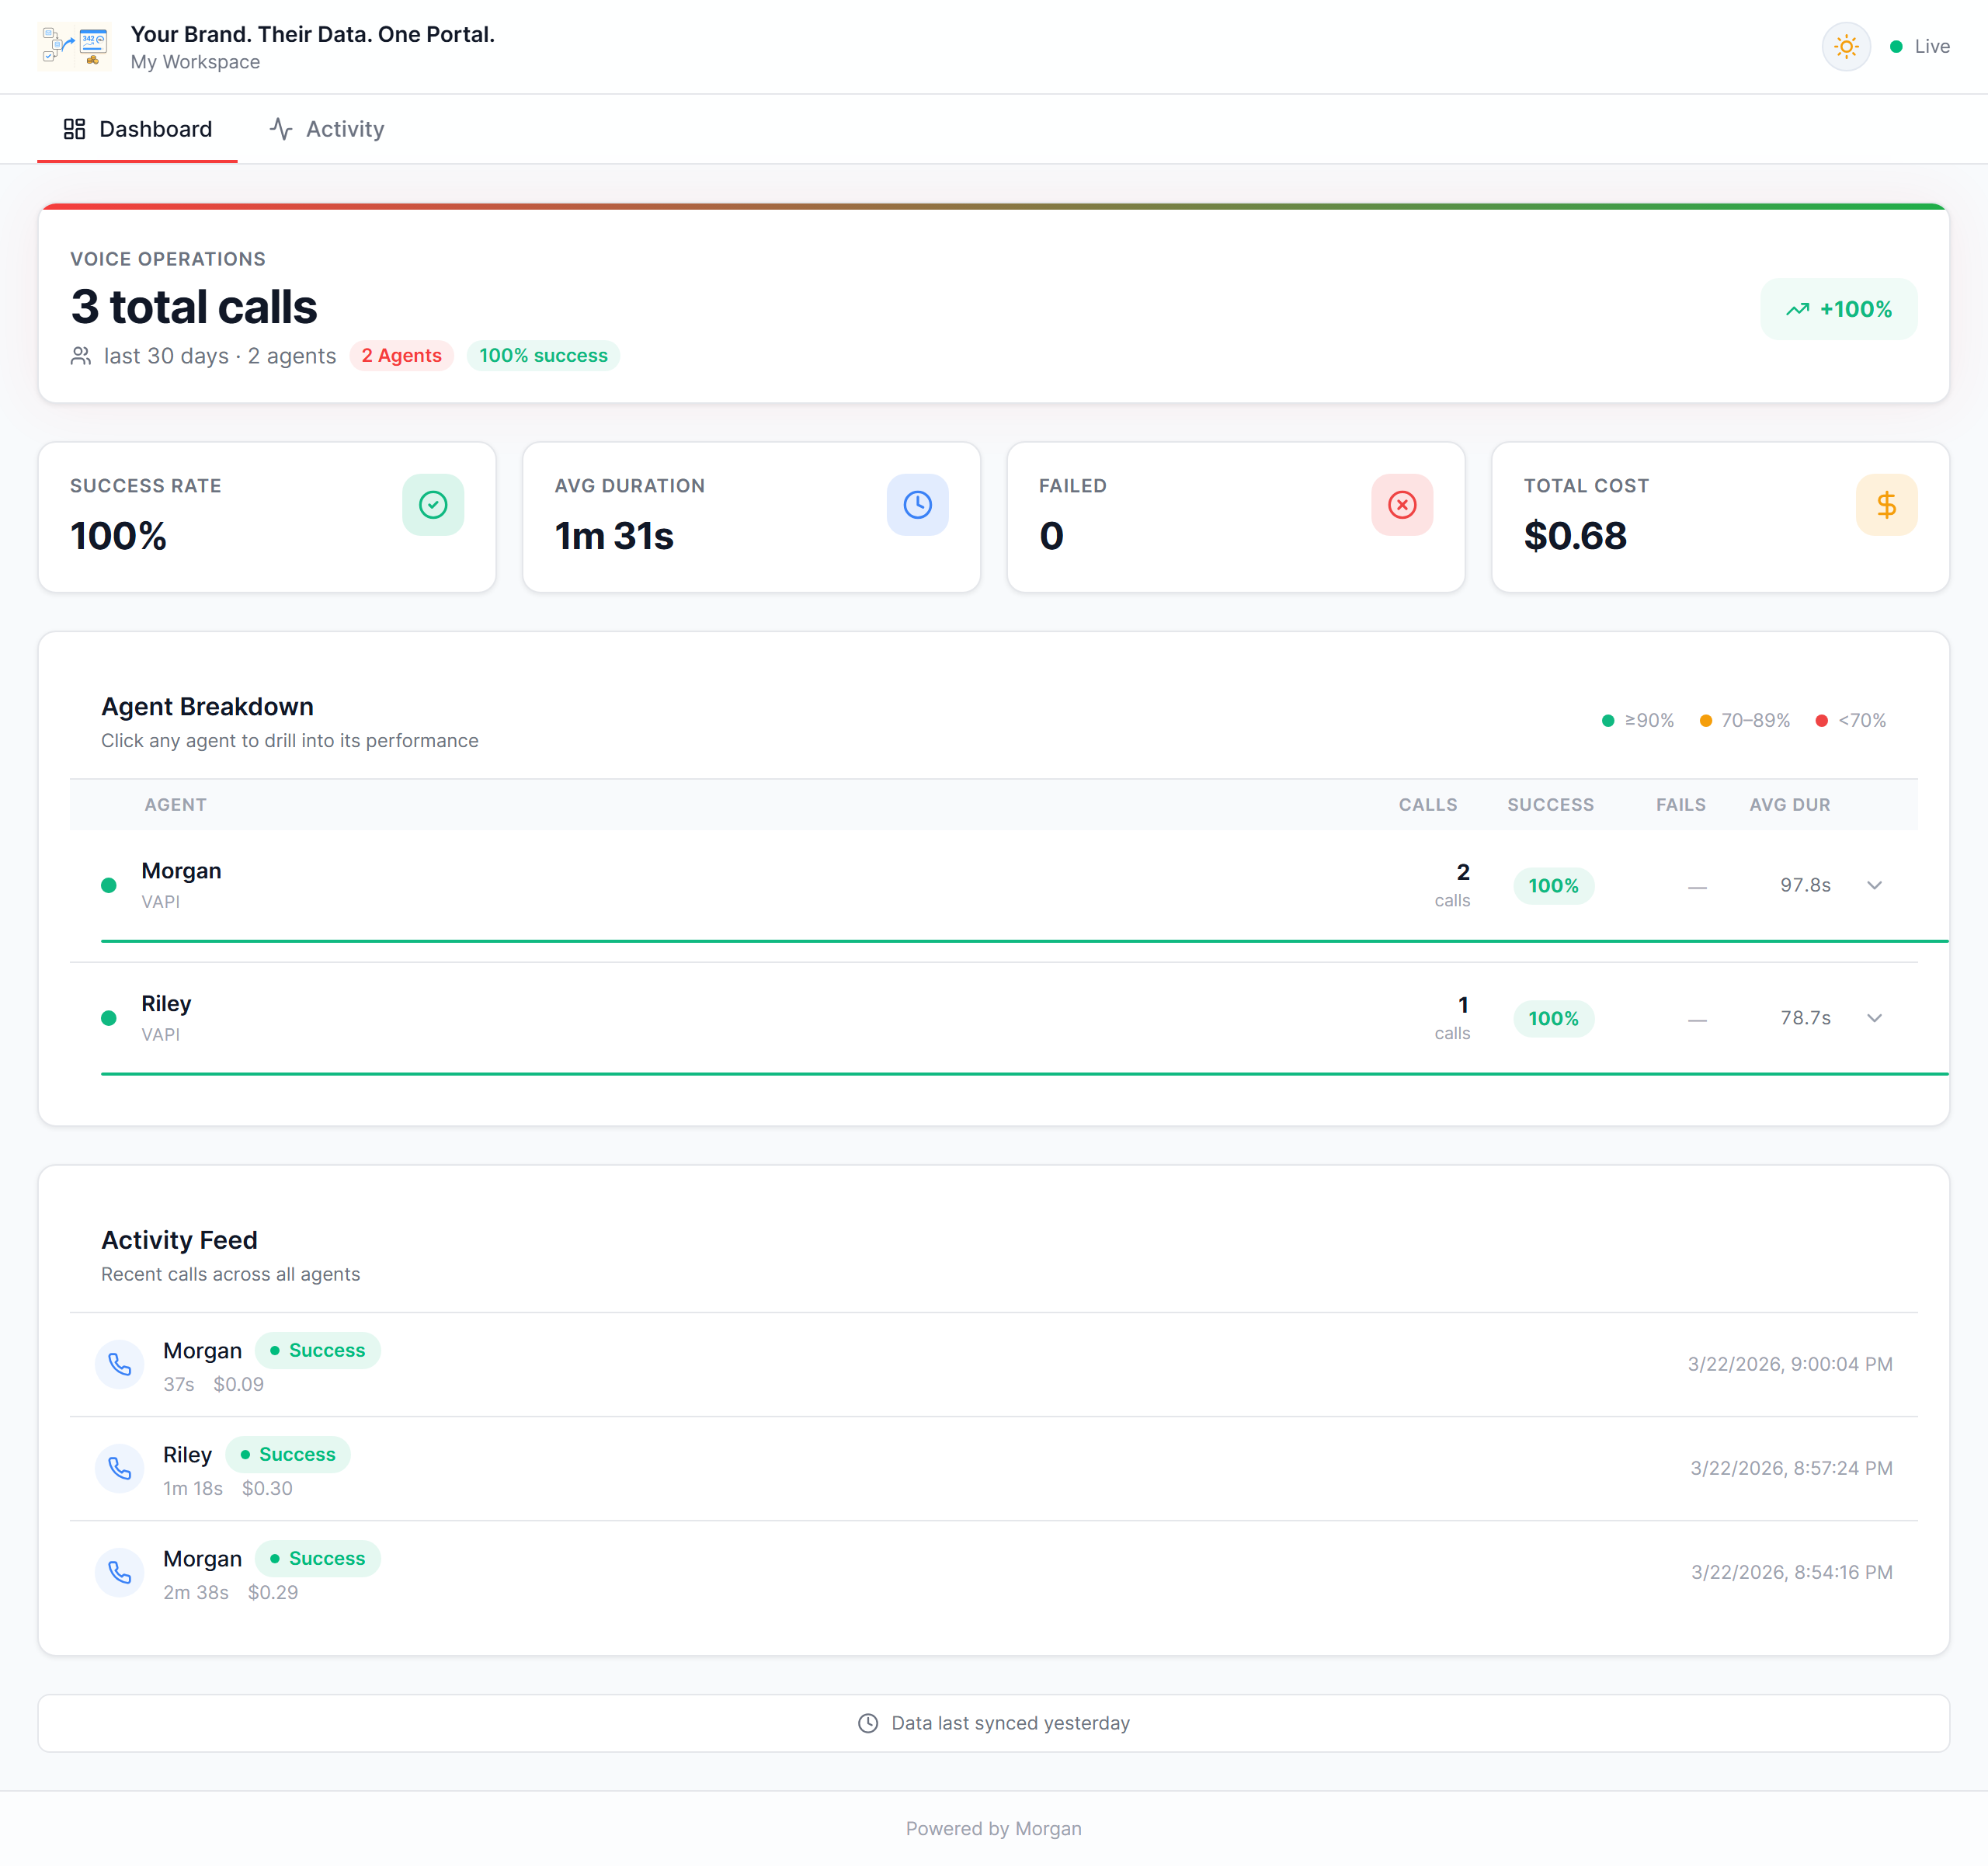Click the phone icon on the 8:54:16 PM call
1988x1867 pixels.
pos(120,1572)
